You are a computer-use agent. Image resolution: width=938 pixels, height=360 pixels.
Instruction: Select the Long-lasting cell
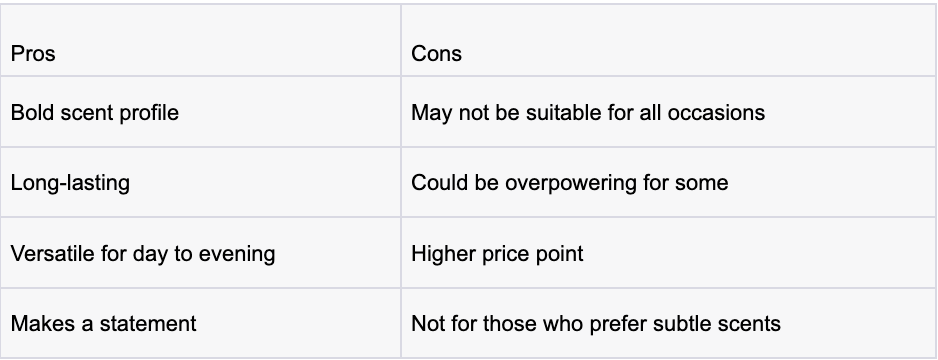point(200,182)
